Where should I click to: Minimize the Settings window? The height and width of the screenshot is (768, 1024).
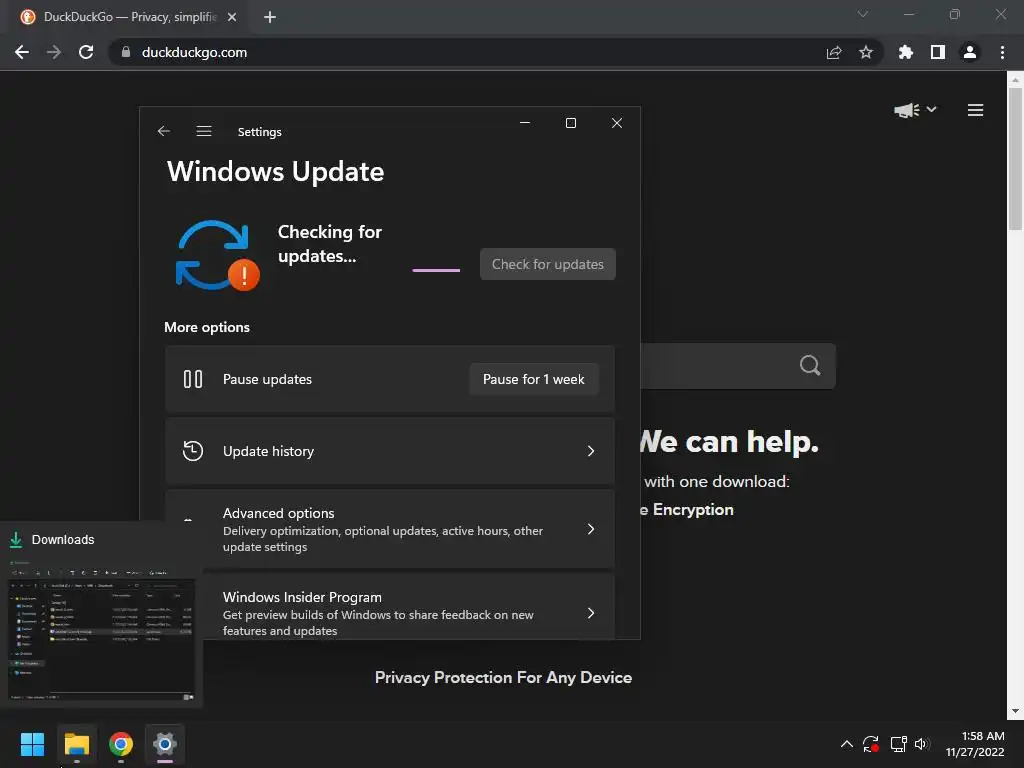coord(525,123)
